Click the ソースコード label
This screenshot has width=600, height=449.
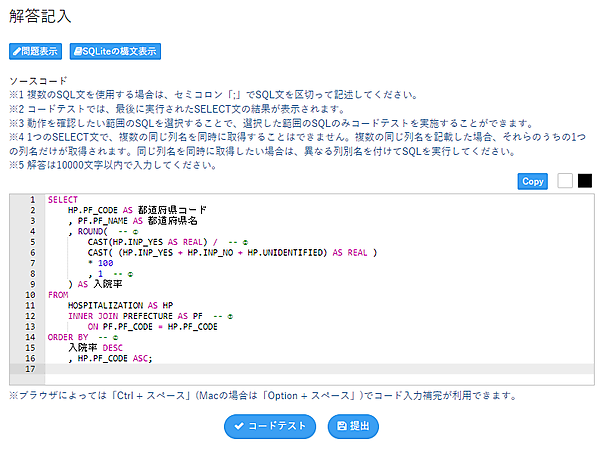click(38, 81)
